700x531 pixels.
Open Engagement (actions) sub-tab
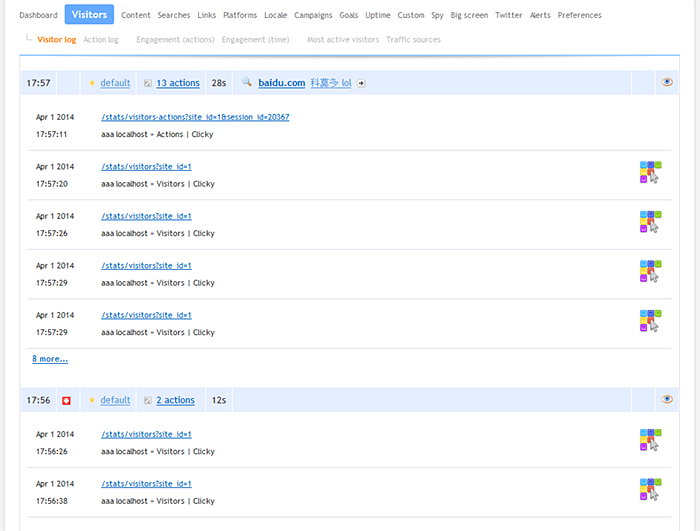175,40
